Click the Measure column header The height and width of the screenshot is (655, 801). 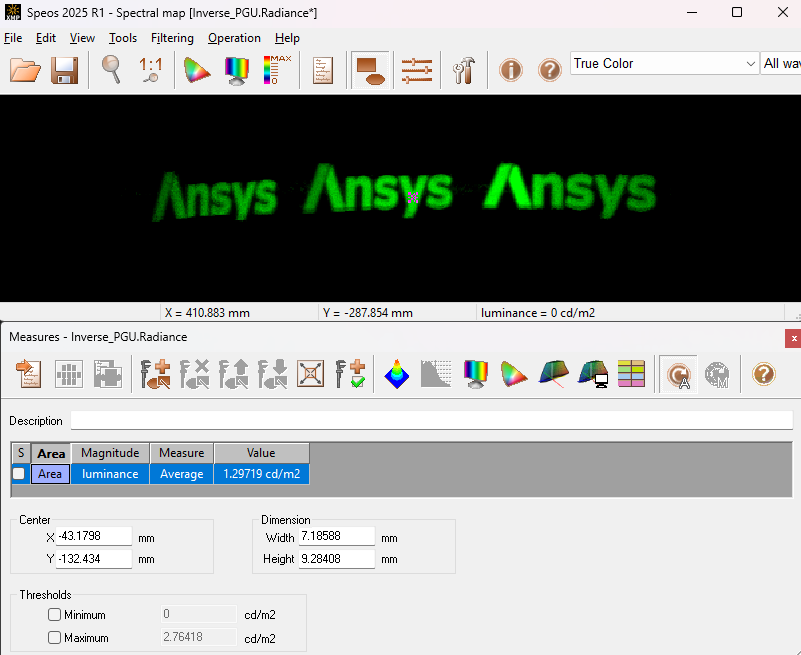tap(182, 453)
